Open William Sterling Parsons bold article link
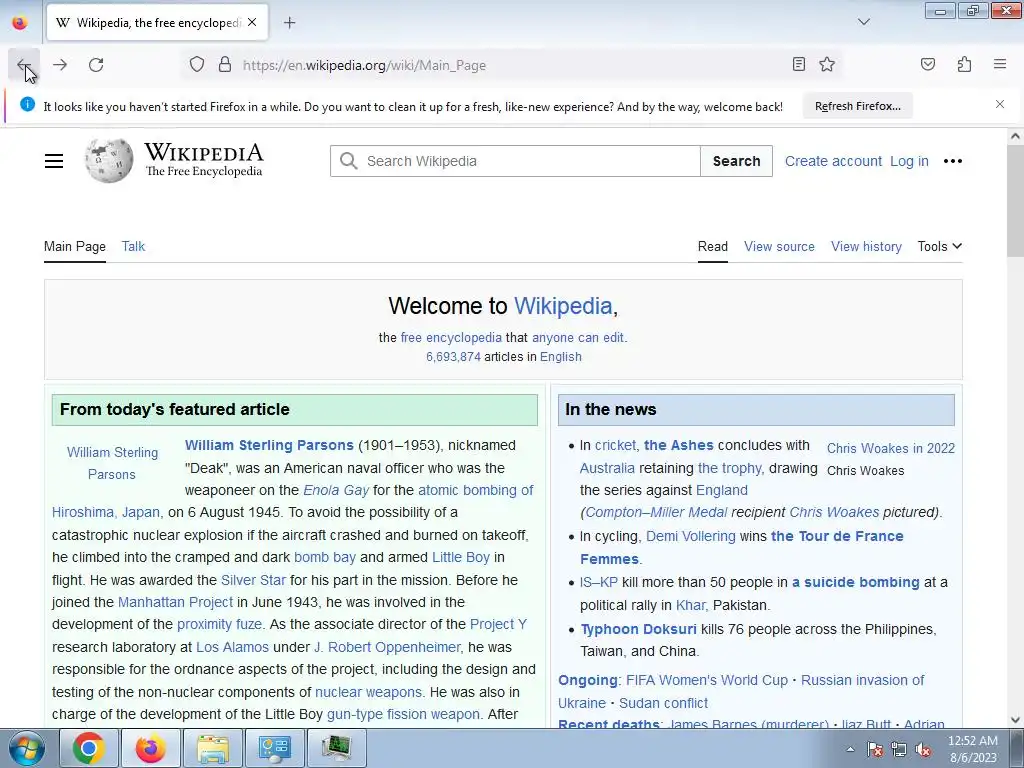Screen dimensions: 1024x768 (x=269, y=445)
